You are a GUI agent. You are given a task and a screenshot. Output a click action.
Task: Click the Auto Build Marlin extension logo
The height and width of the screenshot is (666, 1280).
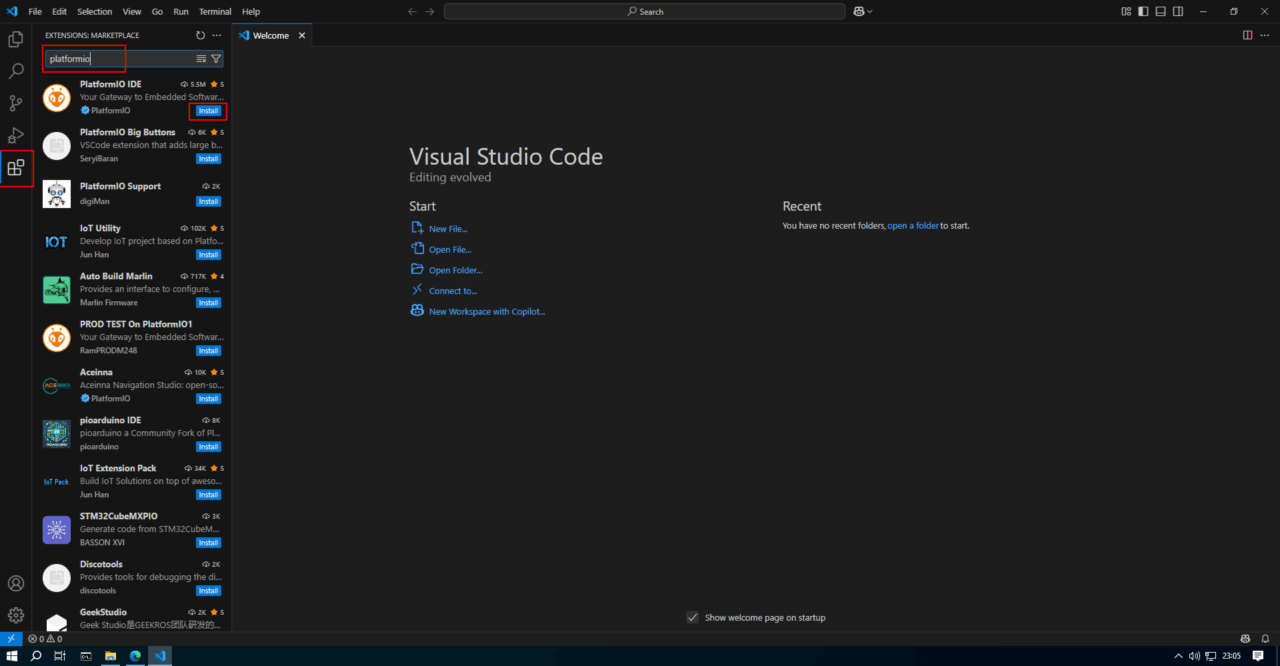click(57, 289)
